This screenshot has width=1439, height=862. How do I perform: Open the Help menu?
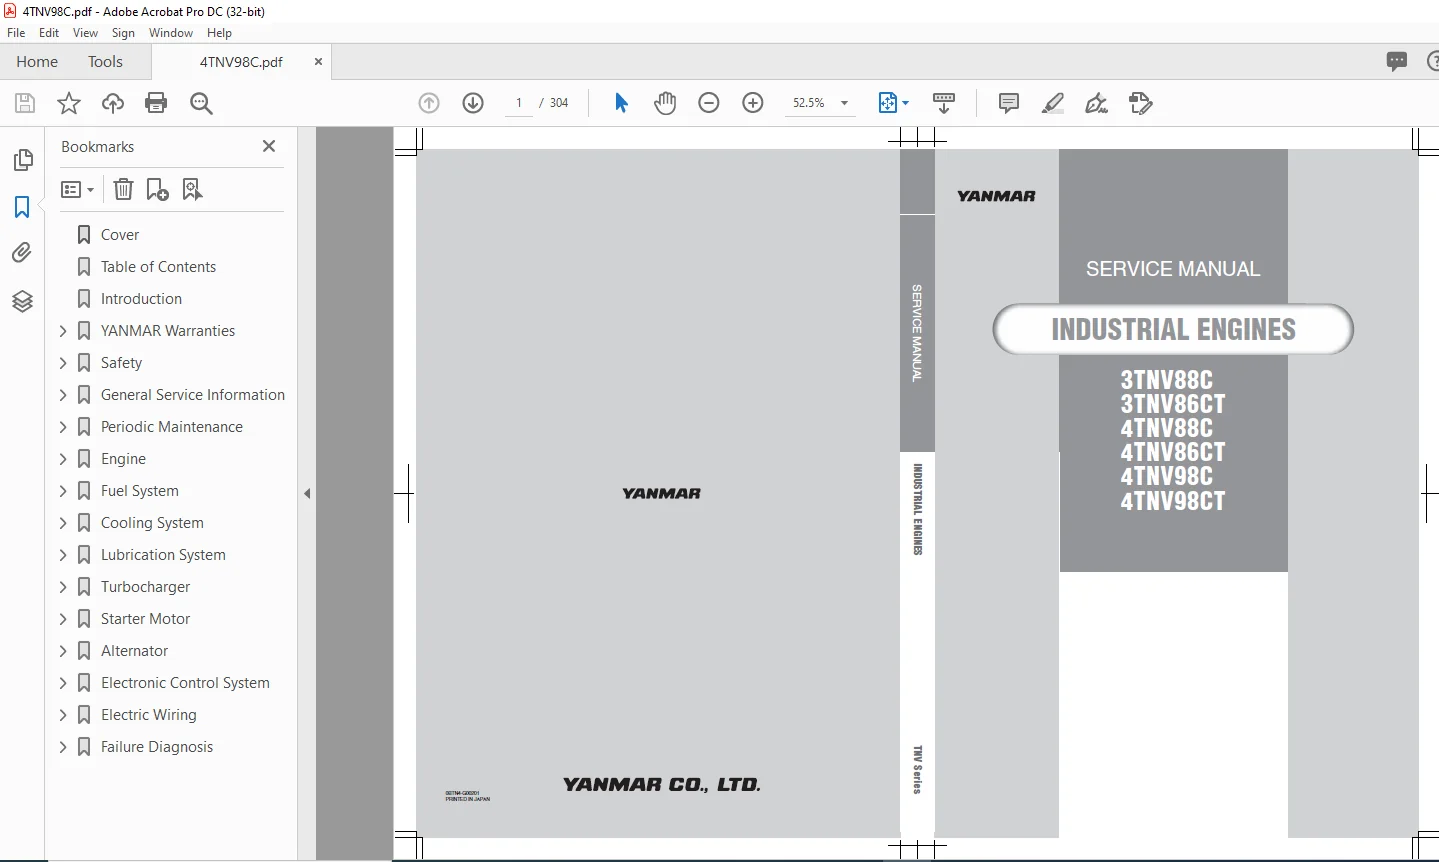(x=219, y=33)
